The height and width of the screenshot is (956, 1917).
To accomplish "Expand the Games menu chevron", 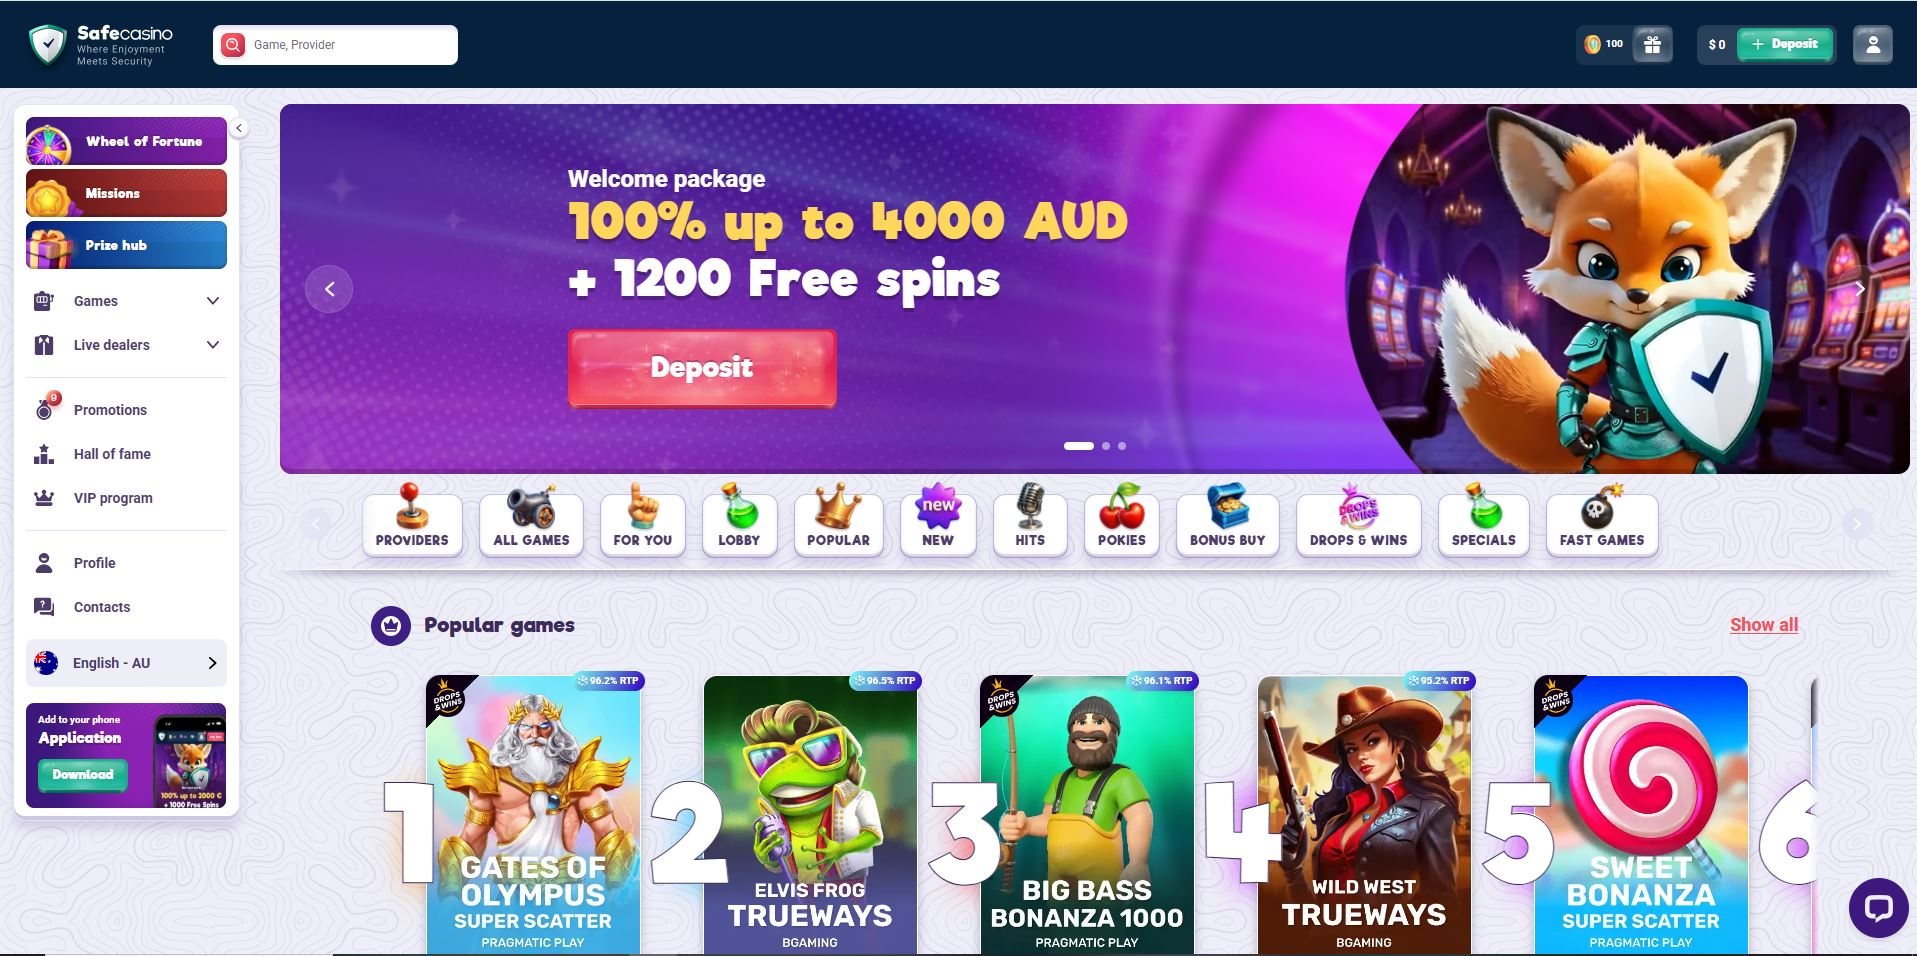I will (212, 301).
